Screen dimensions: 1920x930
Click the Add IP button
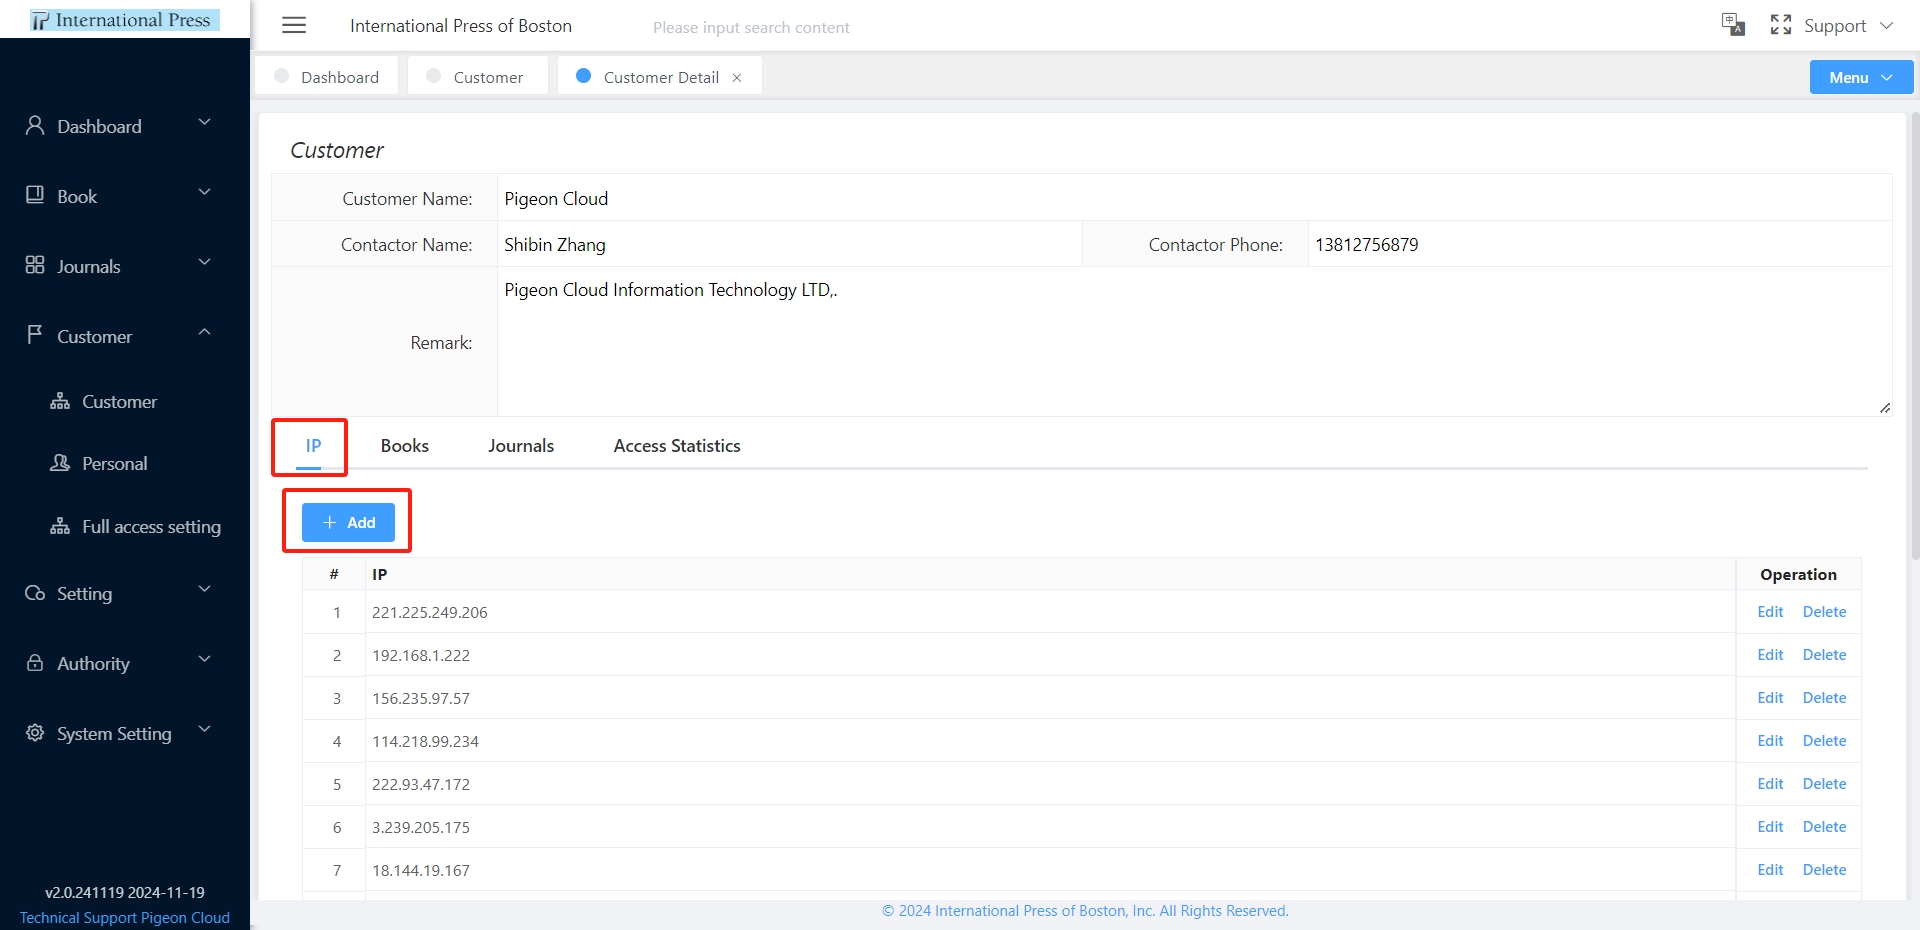tap(348, 522)
